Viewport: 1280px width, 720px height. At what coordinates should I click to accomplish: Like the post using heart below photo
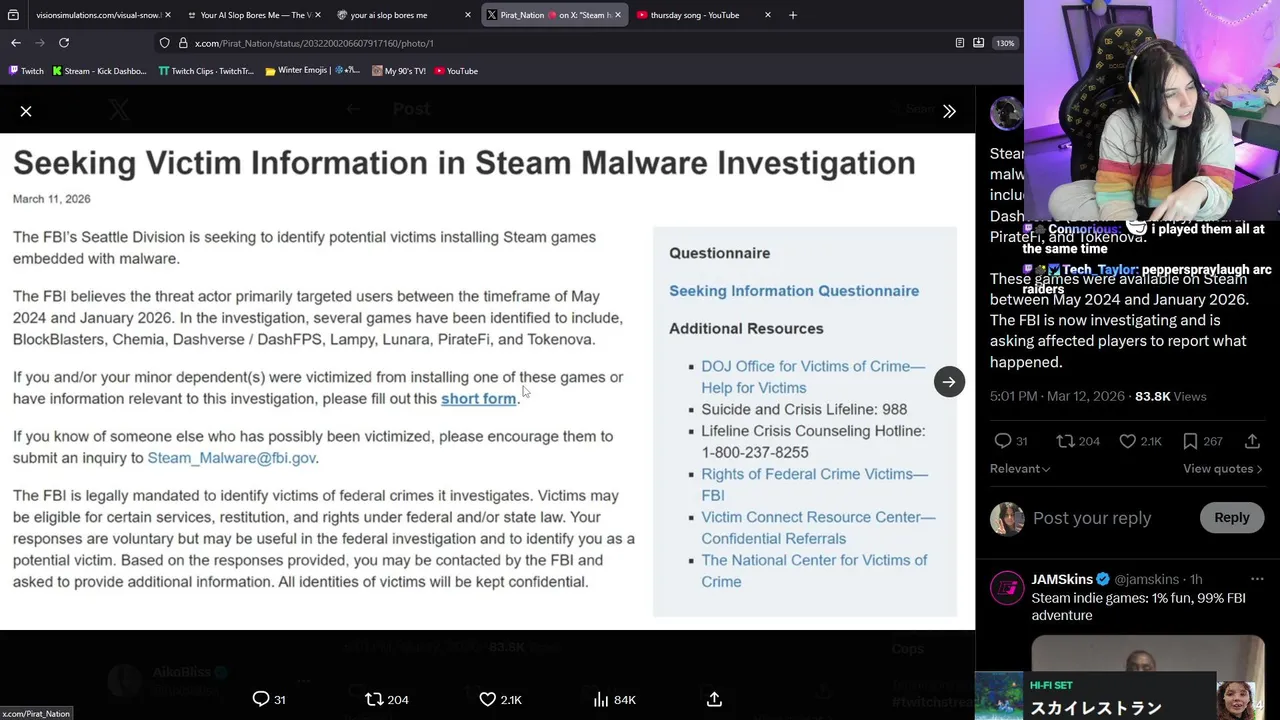pos(487,699)
